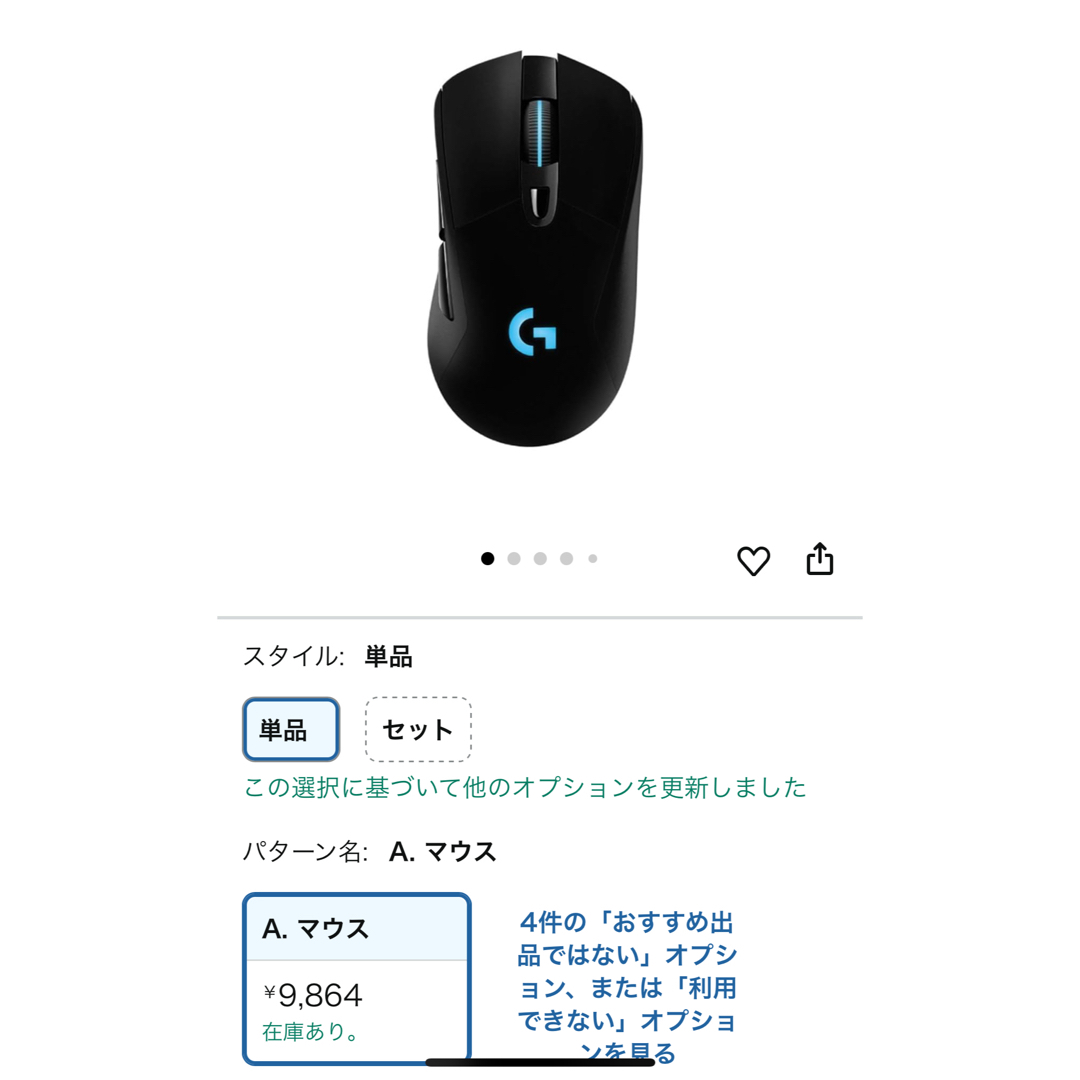
Task: Tap the 在庫あり stock status text
Action: coord(310,1032)
